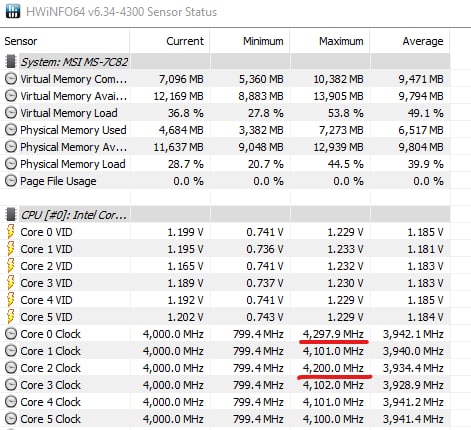Click the clock icon beside Core 0 Clock

[11, 334]
